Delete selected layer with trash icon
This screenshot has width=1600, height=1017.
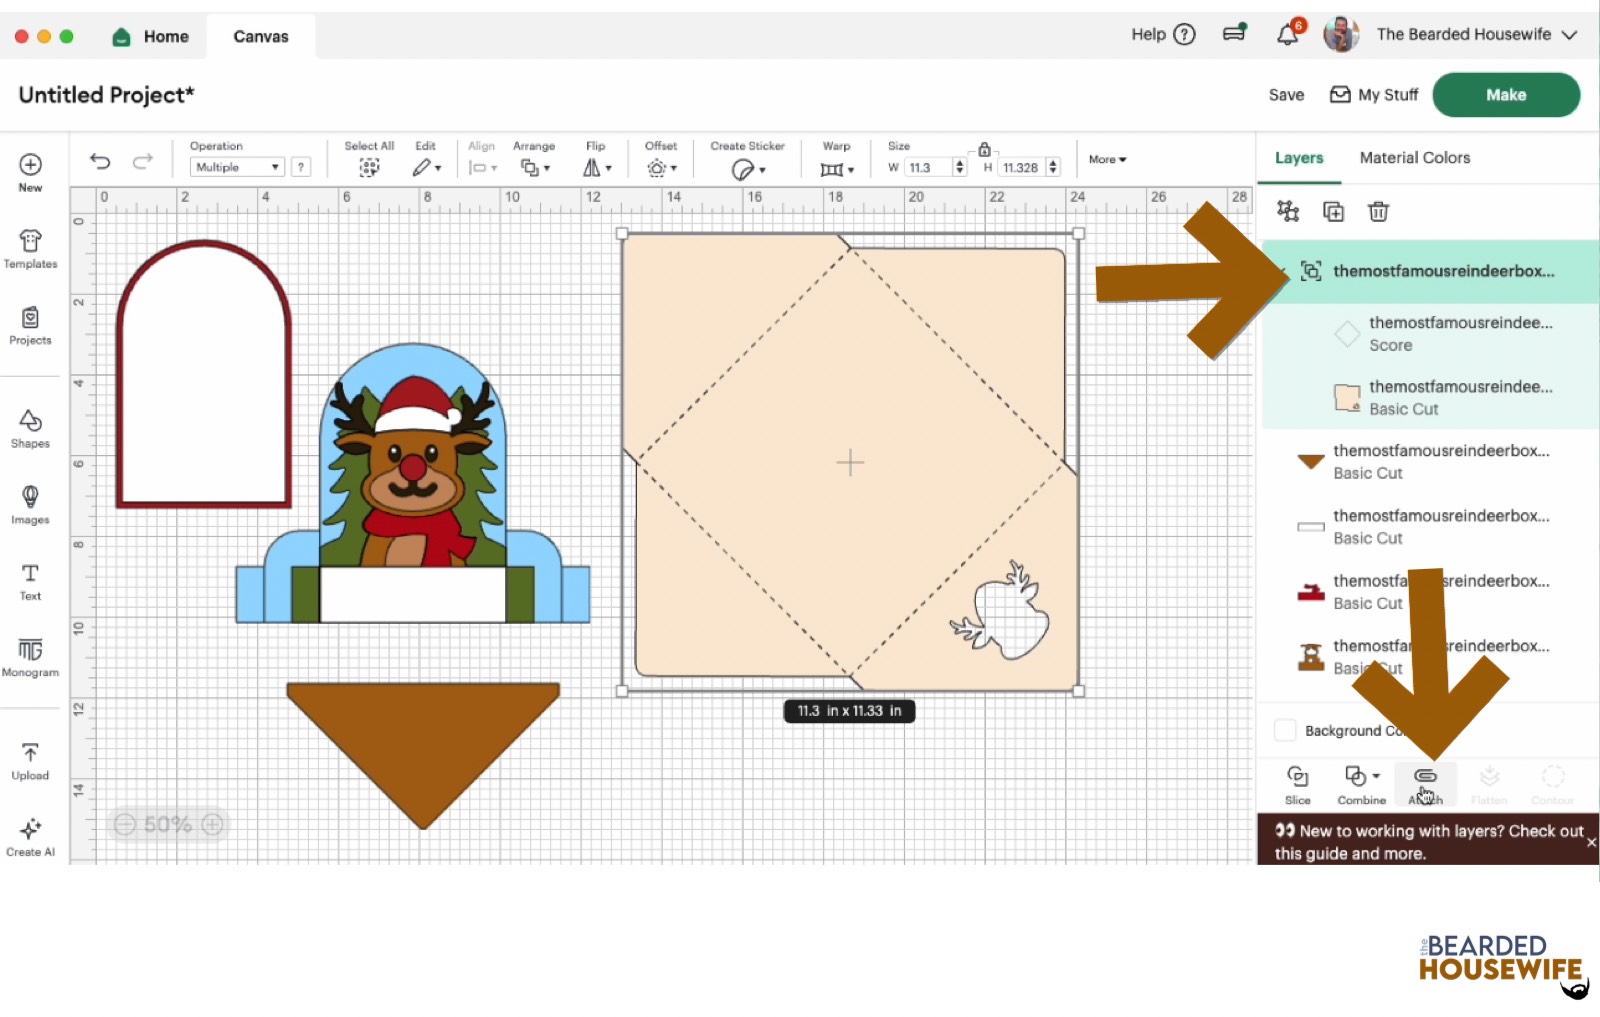(1378, 211)
